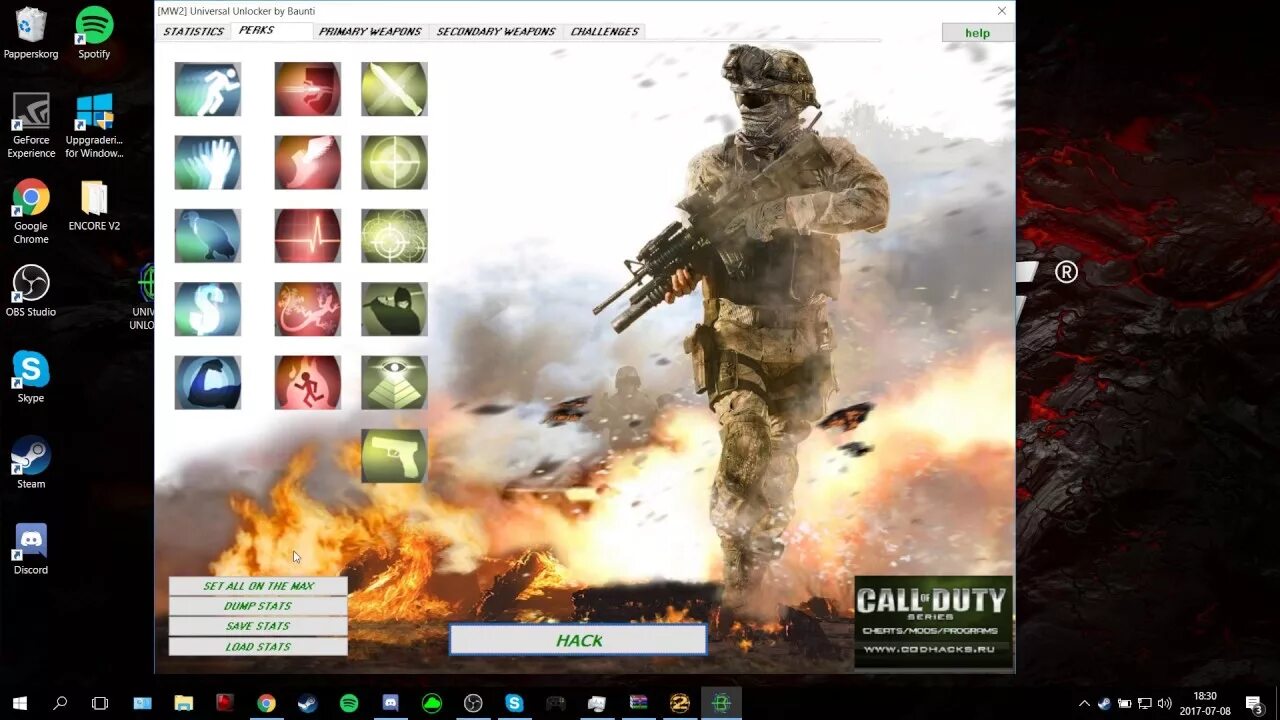Open the notification action center

coord(1254,703)
